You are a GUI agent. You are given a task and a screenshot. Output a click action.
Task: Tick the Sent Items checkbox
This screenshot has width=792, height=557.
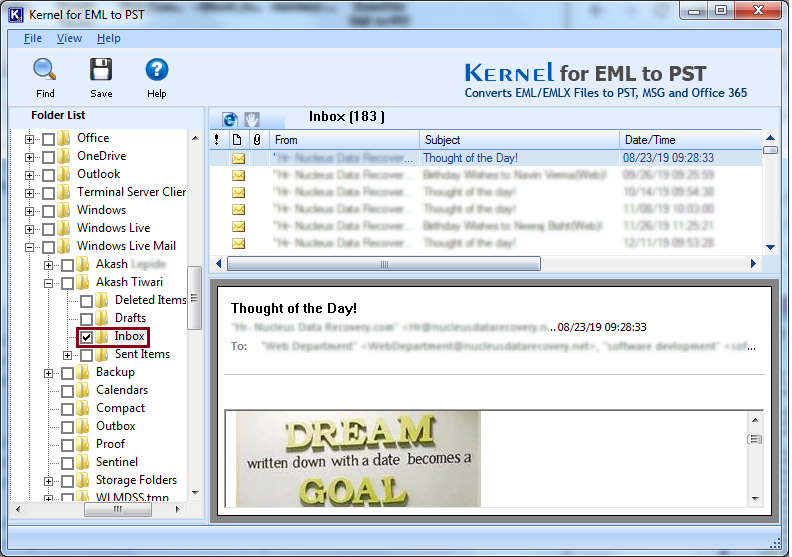click(86, 356)
